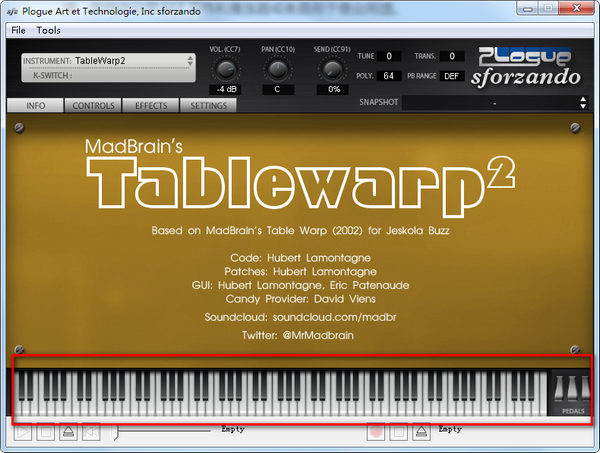Open the File menu

click(x=19, y=31)
